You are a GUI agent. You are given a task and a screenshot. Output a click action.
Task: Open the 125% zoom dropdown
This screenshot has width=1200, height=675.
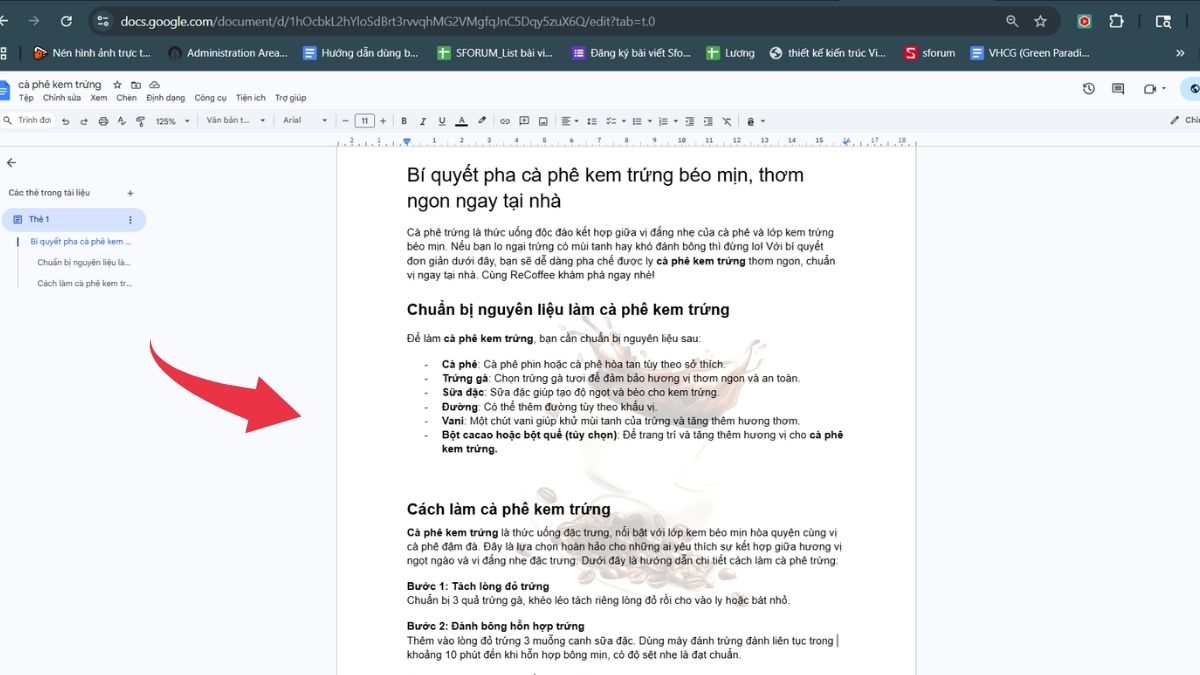[172, 121]
